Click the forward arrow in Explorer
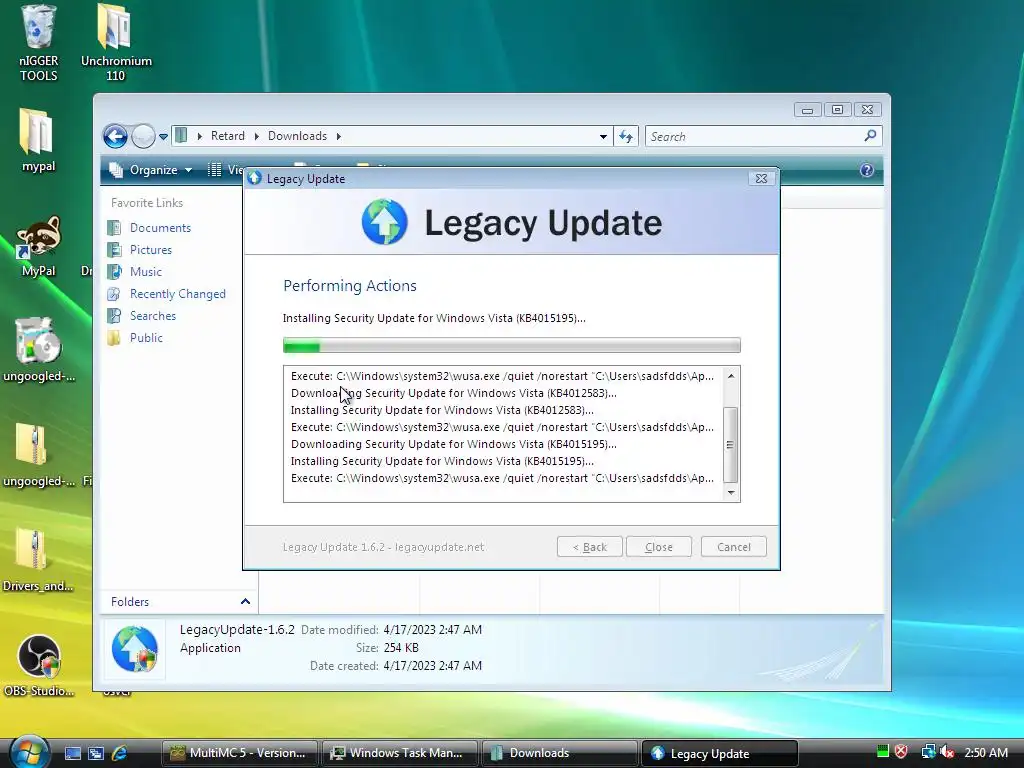1024x768 pixels. (143, 136)
